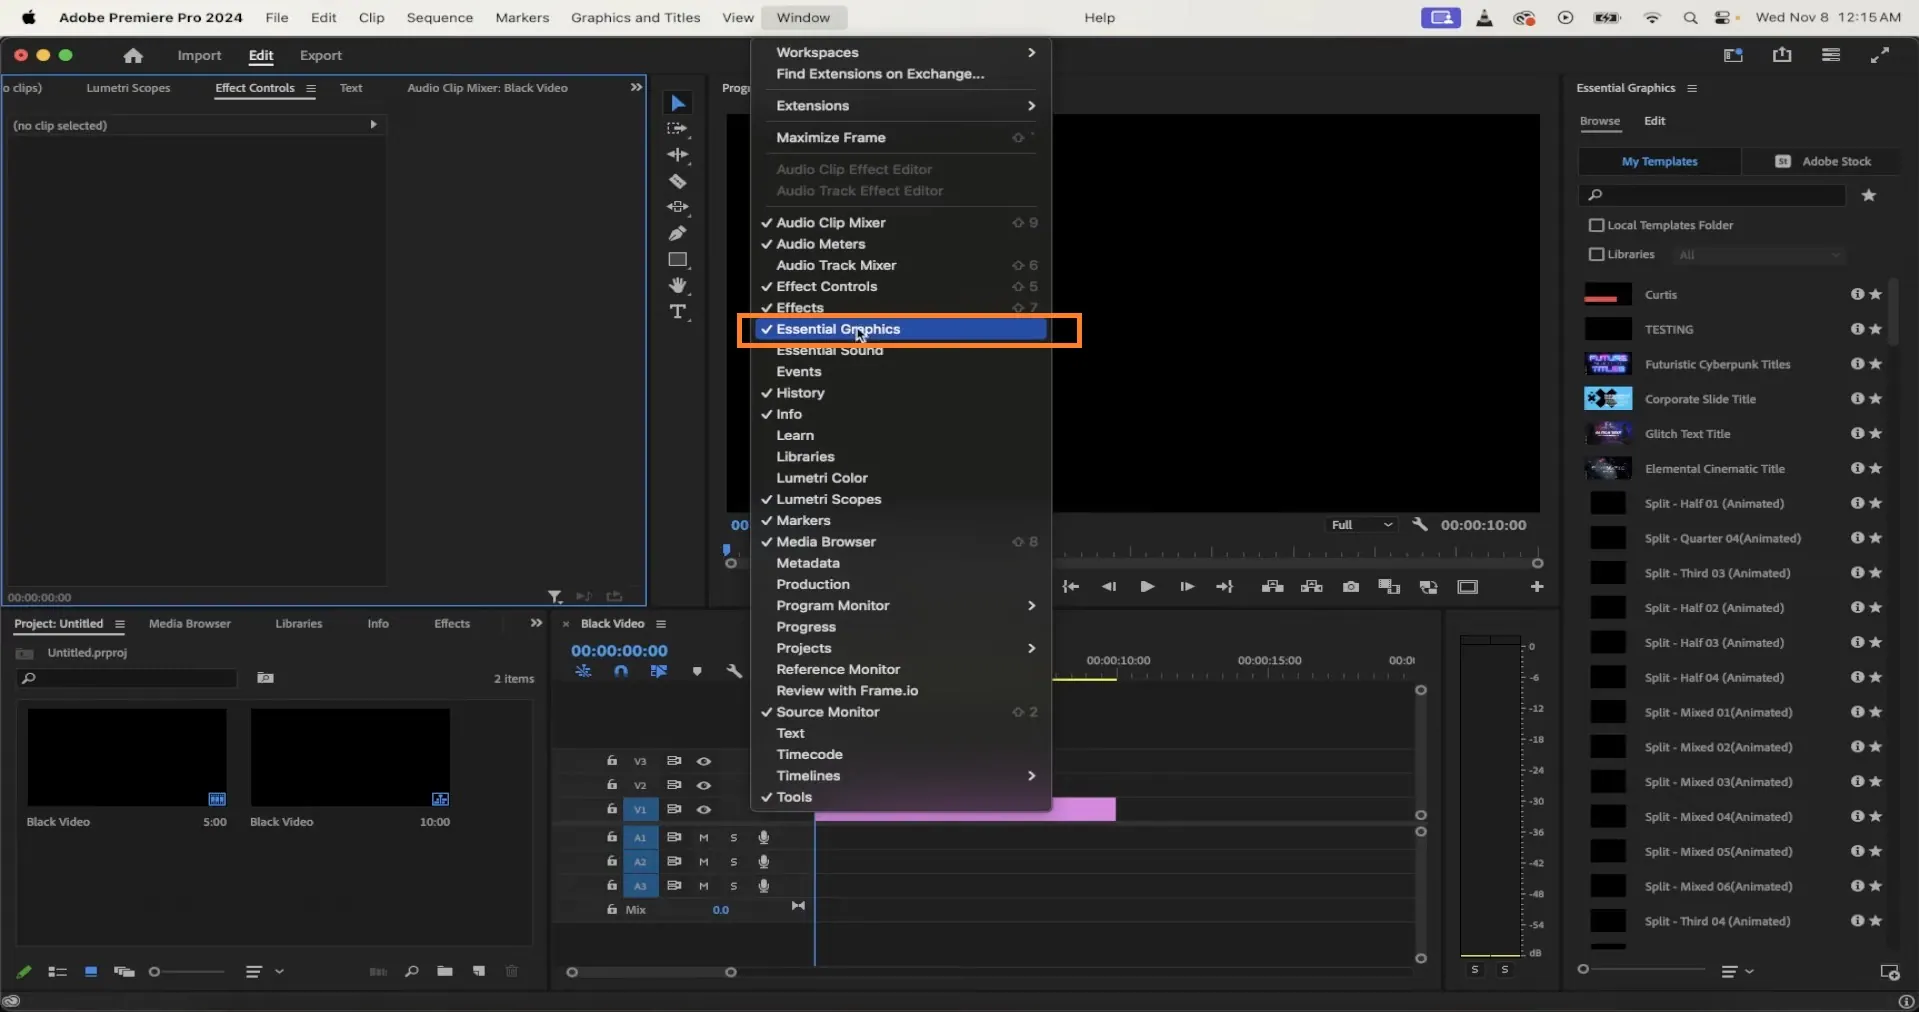The width and height of the screenshot is (1919, 1012).
Task: Choose Lumetri Color from Window menu
Action: (x=822, y=478)
